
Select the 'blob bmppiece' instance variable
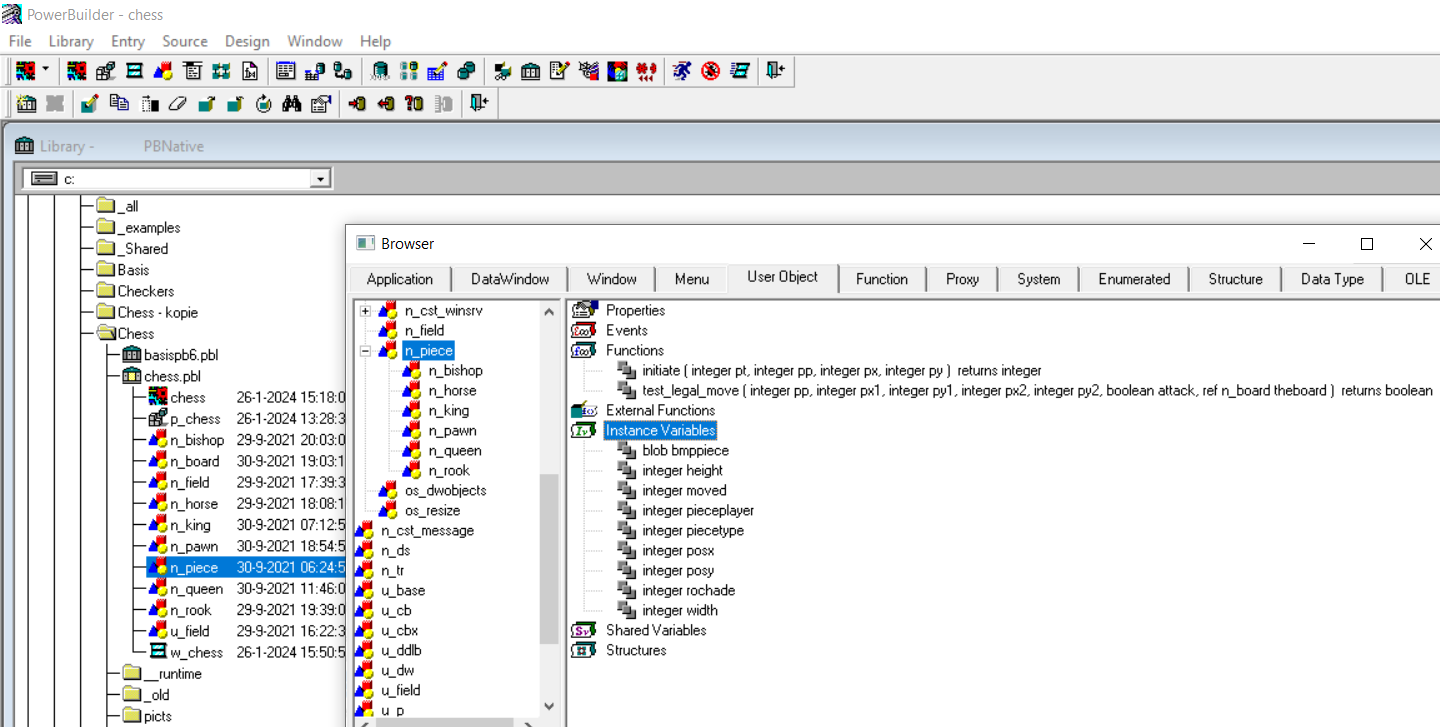[686, 450]
